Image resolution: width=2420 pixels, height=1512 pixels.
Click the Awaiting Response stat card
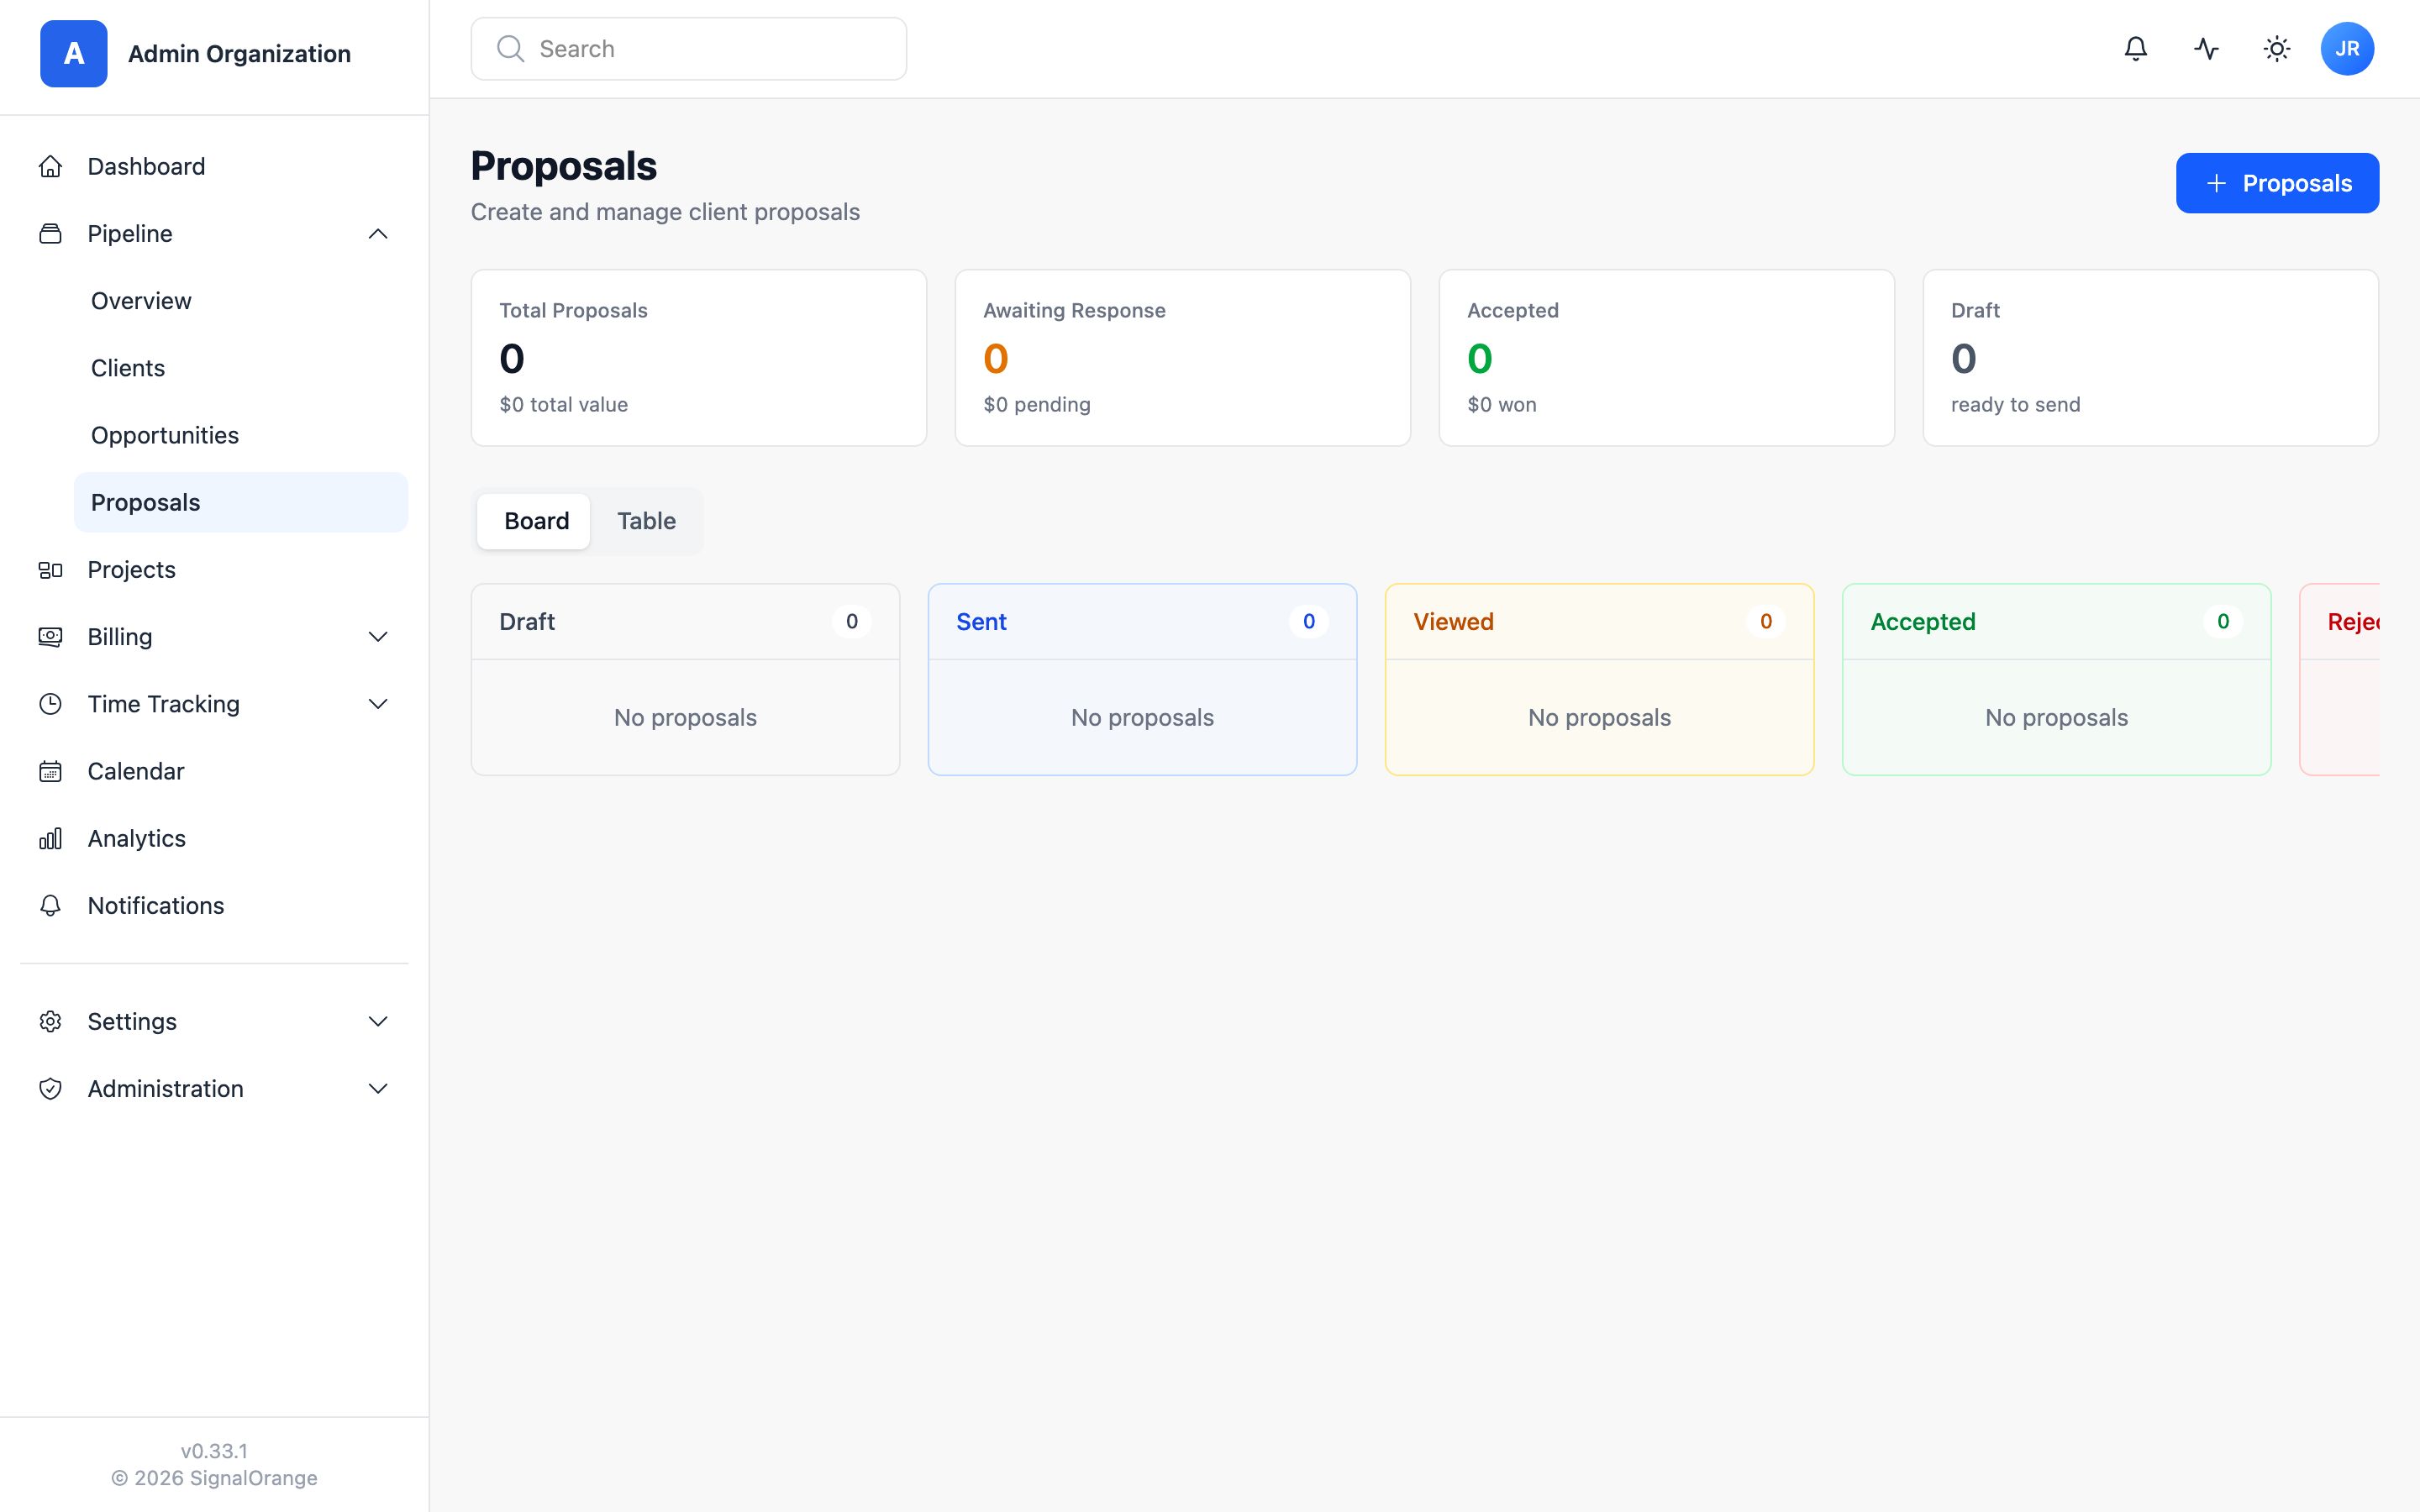point(1183,358)
